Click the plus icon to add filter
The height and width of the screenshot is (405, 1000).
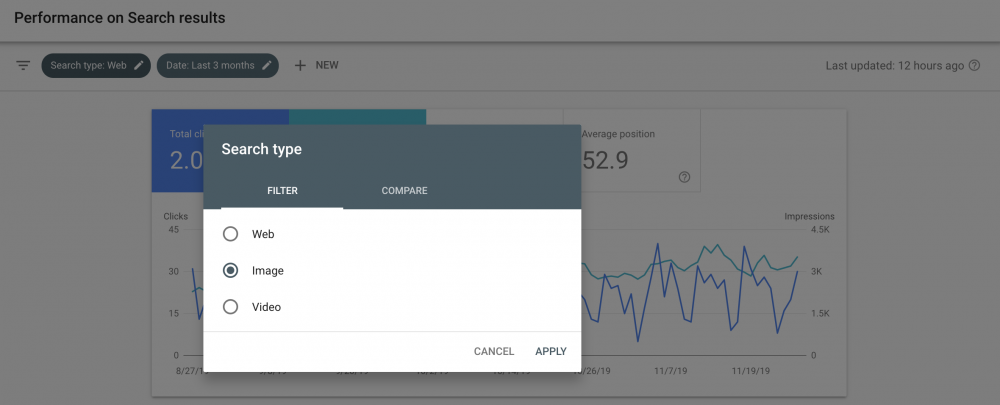(300, 66)
